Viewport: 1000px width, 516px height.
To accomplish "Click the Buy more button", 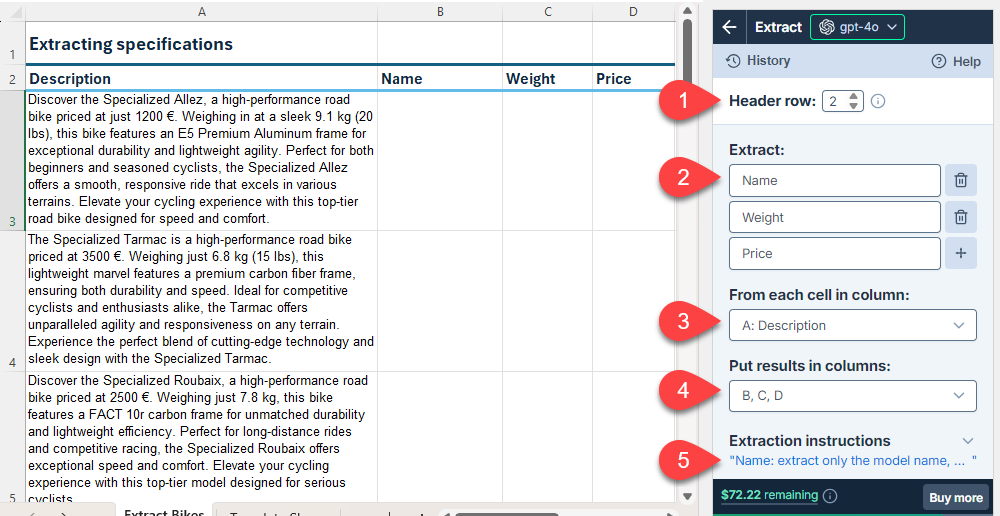I will pos(955,497).
